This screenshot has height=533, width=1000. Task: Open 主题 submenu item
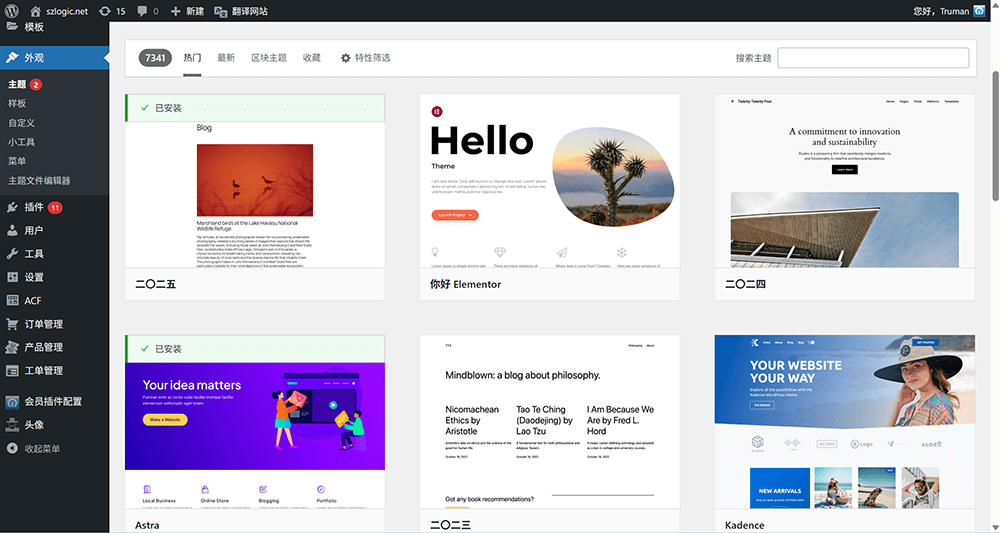[17, 84]
